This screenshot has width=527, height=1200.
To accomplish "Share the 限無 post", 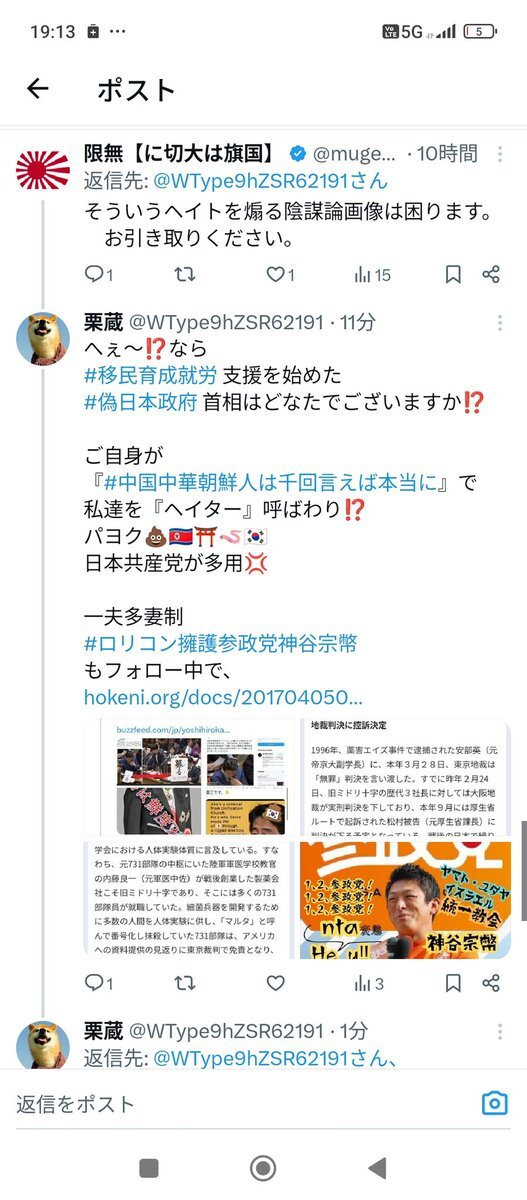I will click(x=491, y=274).
